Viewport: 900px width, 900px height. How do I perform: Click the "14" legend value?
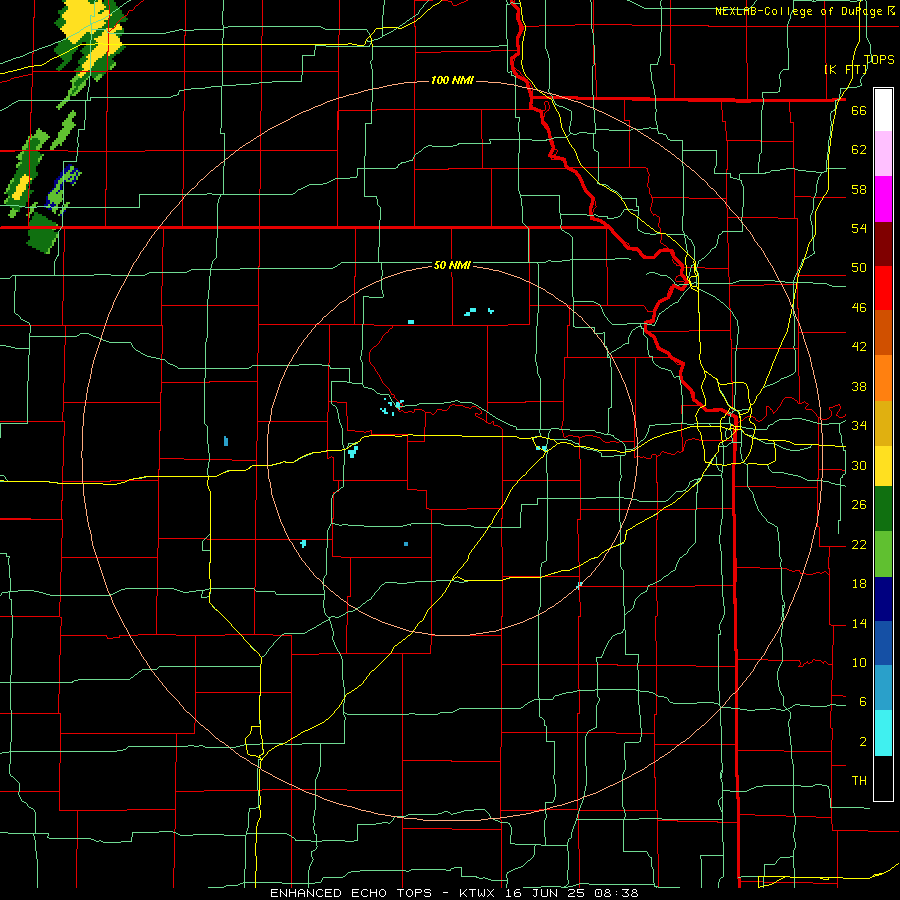pos(859,623)
